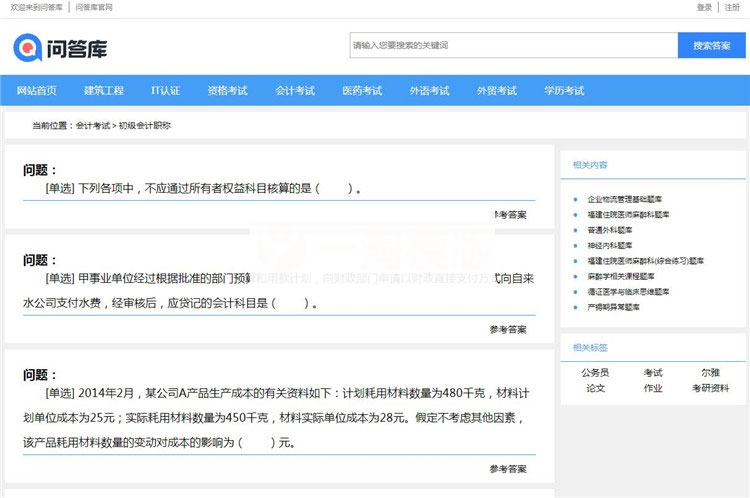Image resolution: width=750 pixels, height=498 pixels.
Task: Switch to 资格考试 category
Action: click(228, 91)
